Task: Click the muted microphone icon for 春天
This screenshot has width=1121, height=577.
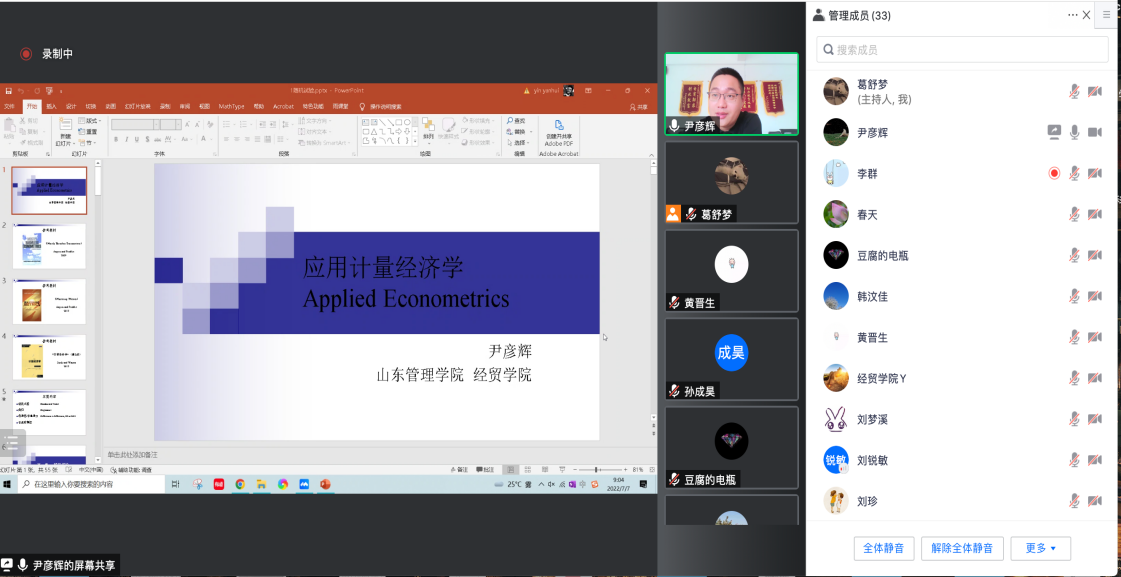Action: pos(1074,214)
